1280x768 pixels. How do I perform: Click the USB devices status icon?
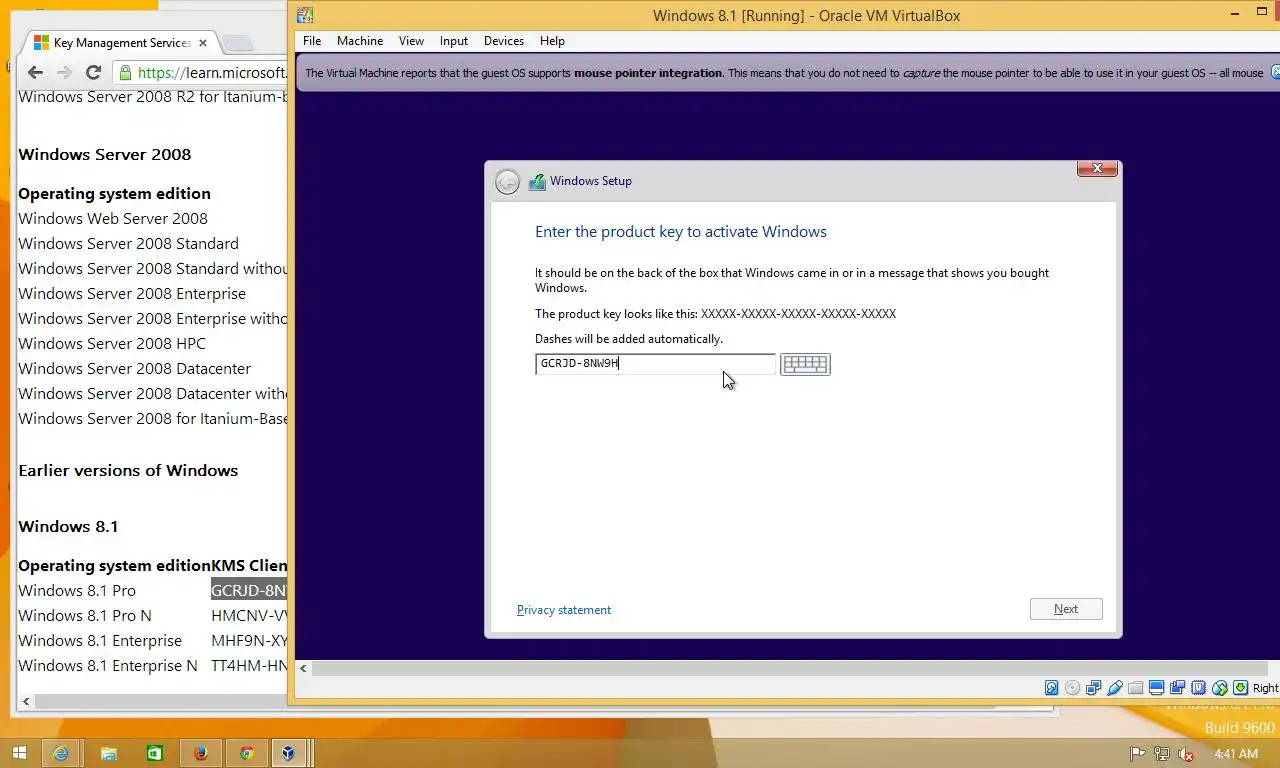[1115, 688]
